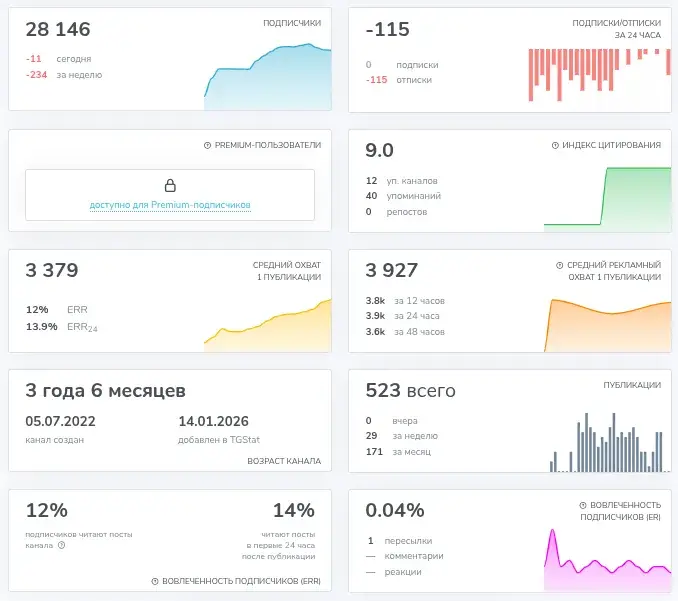This screenshot has height=601, width=678.
Task: Click TGStat added date '14.01.2026'
Action: pyautogui.click(x=214, y=421)
